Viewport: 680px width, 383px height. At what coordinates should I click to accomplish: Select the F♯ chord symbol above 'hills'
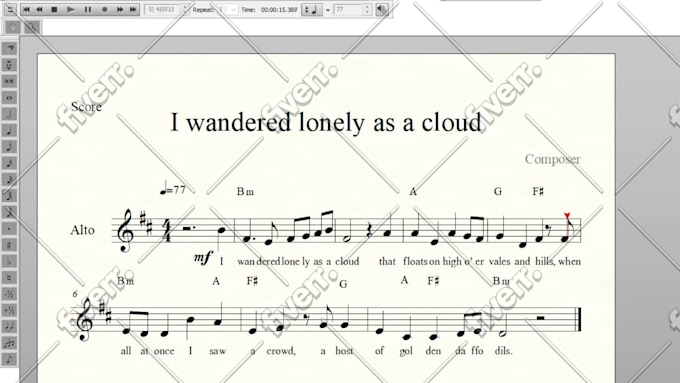538,191
